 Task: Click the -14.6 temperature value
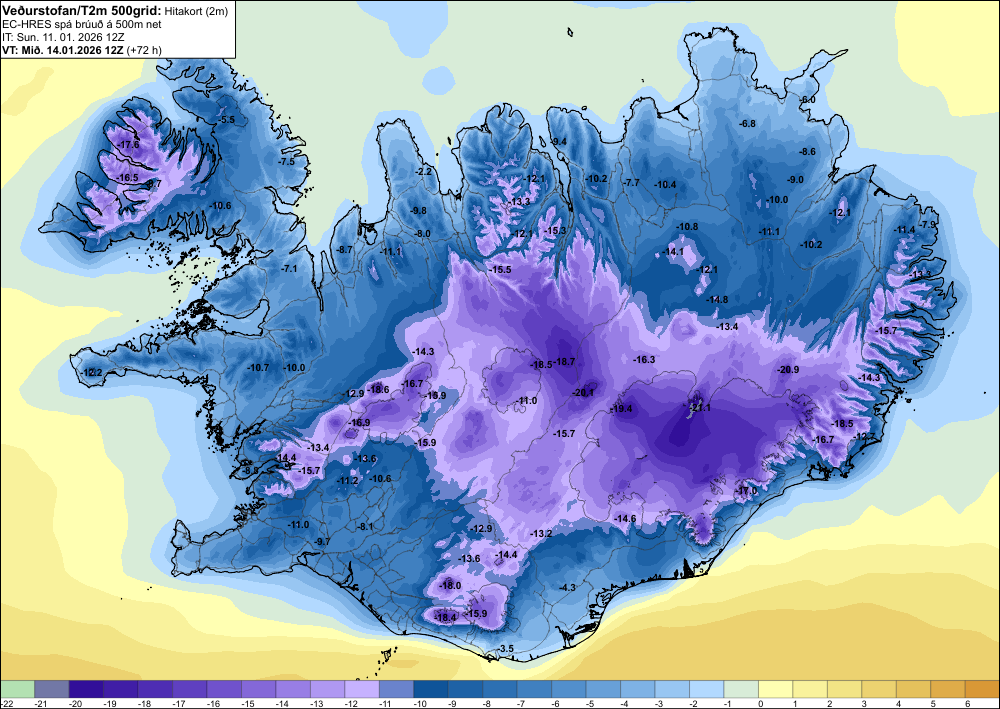[625, 518]
